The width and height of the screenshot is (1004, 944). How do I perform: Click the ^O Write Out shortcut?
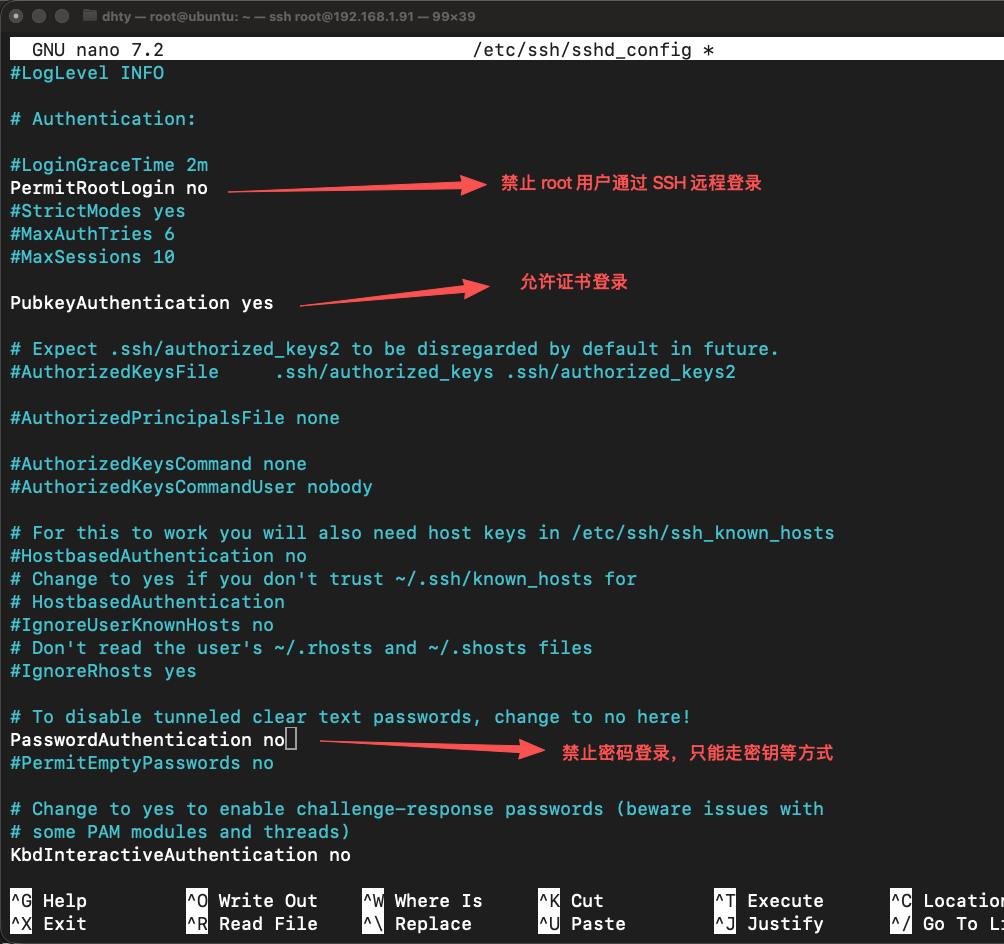pyautogui.click(x=251, y=901)
